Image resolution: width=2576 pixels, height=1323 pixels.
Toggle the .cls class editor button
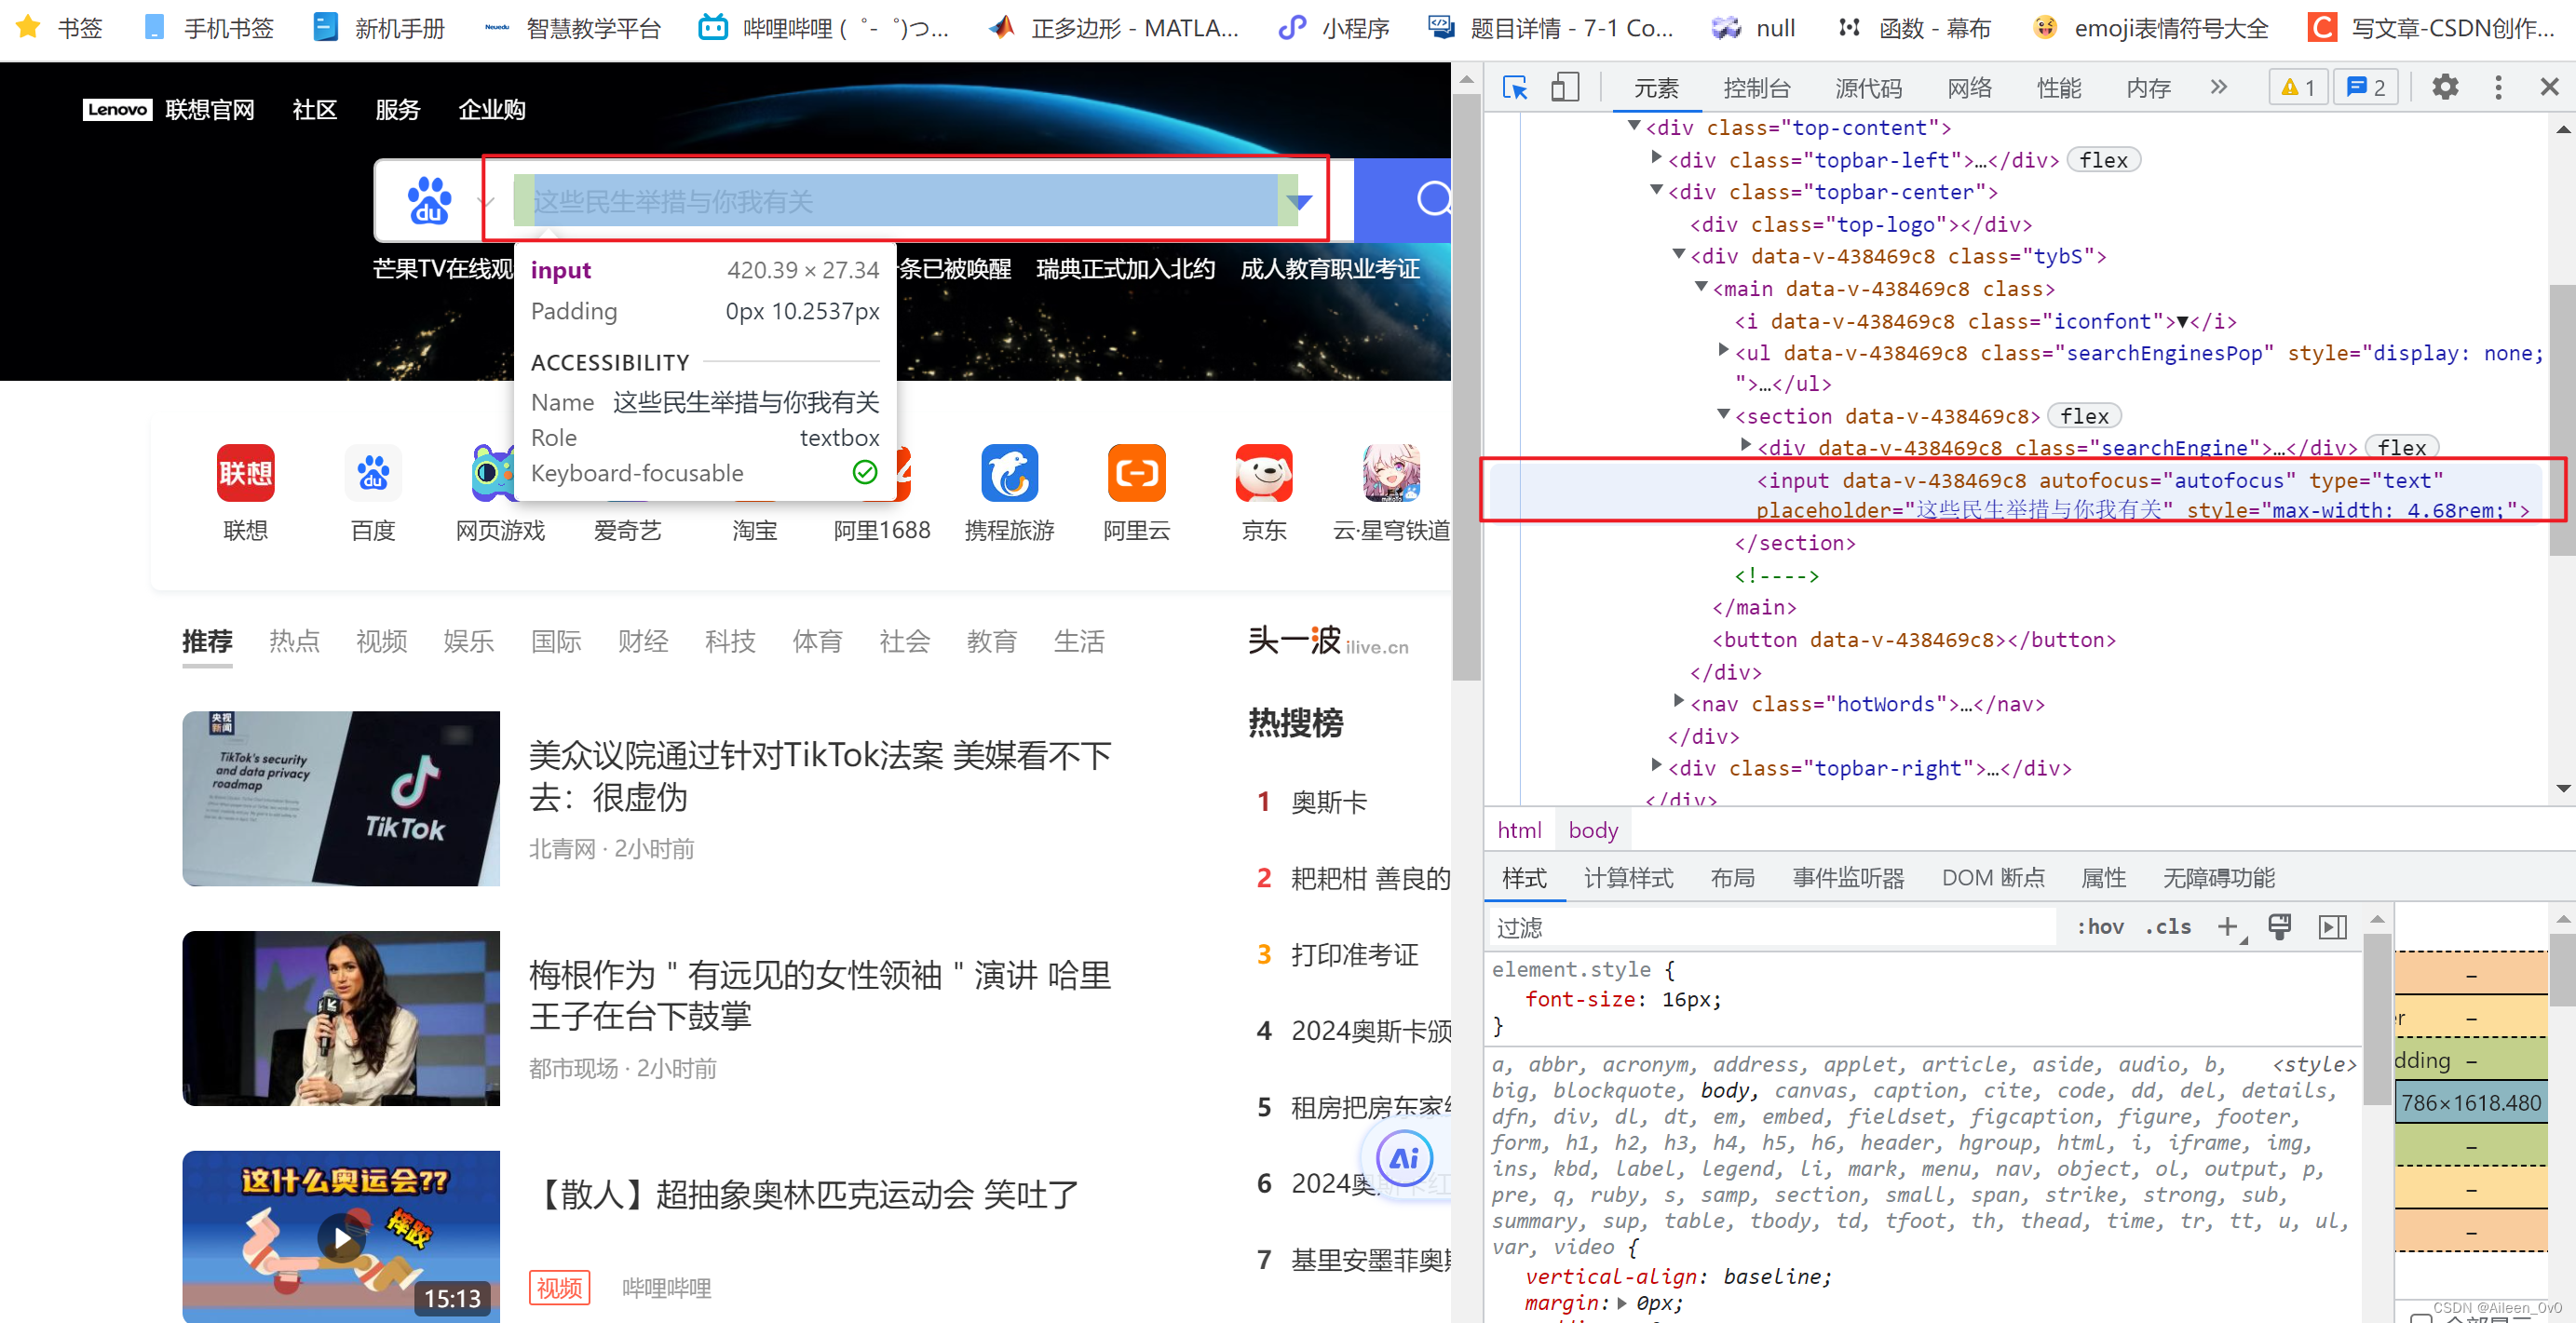pyautogui.click(x=2167, y=927)
